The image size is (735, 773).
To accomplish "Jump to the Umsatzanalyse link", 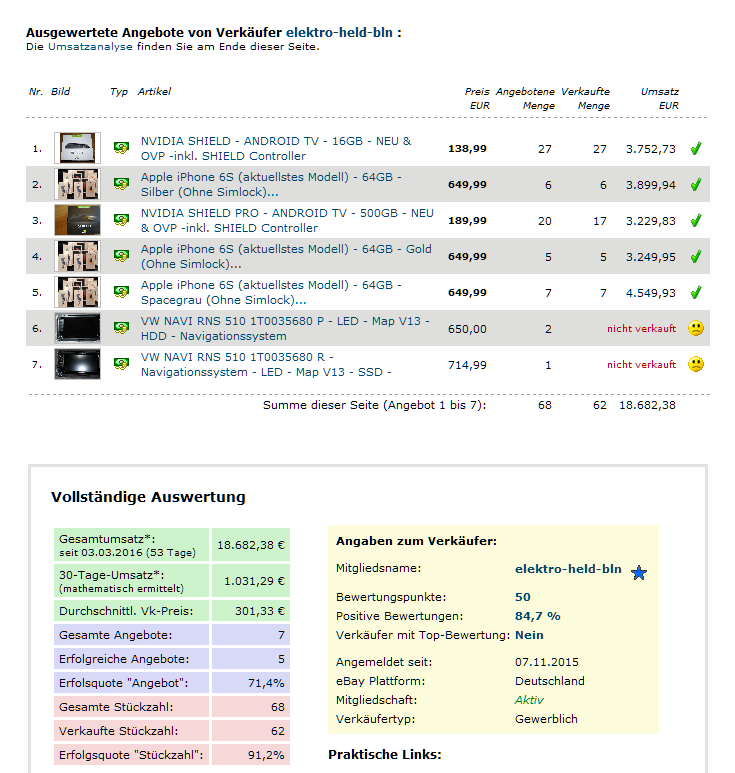I will pyautogui.click(x=90, y=47).
